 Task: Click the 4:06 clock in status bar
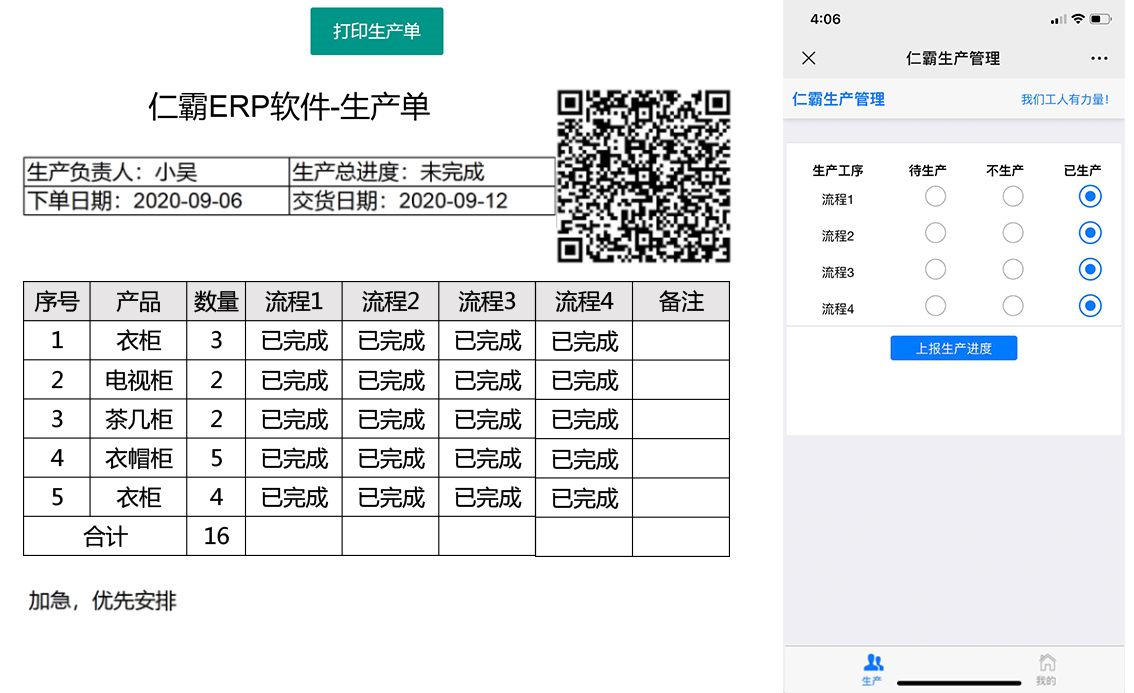(x=825, y=19)
